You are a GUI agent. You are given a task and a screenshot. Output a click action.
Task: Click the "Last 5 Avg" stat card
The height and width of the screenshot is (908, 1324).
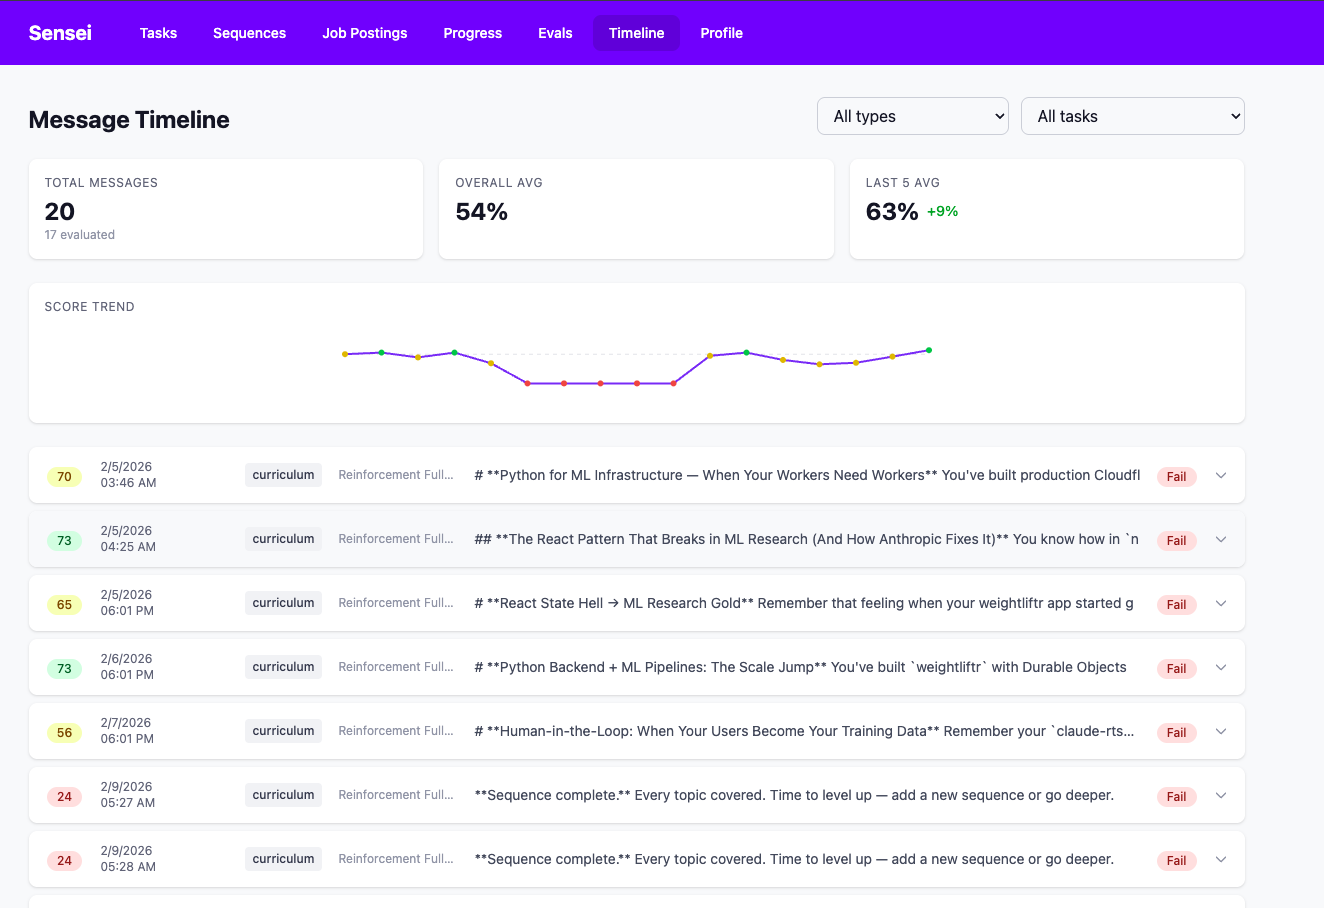click(x=1046, y=208)
